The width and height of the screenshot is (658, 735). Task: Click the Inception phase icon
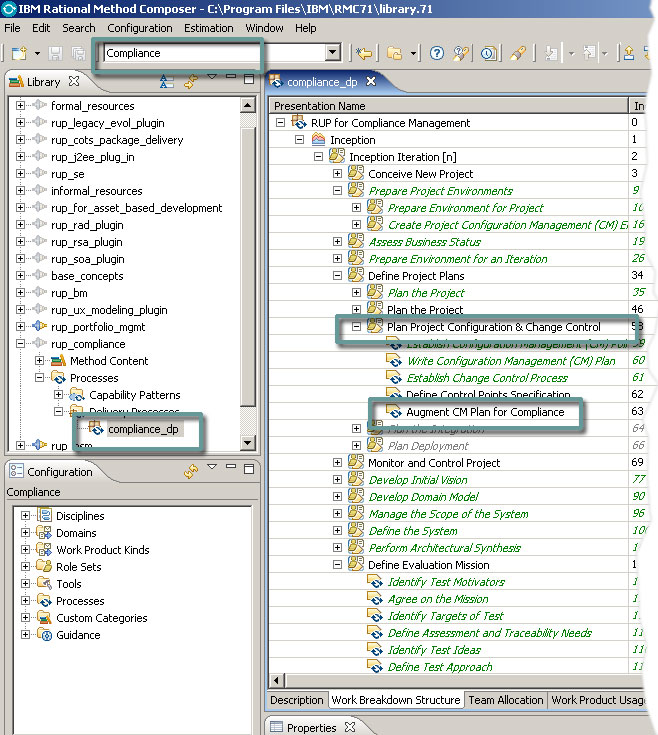318,139
